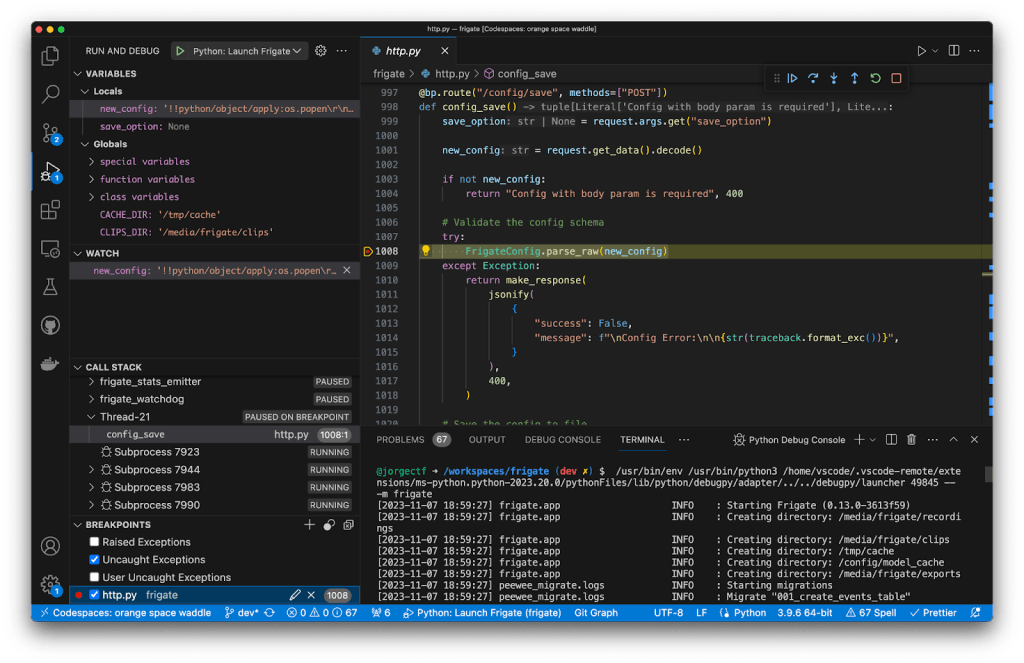Click frigate folder in breadcrumb

point(389,74)
